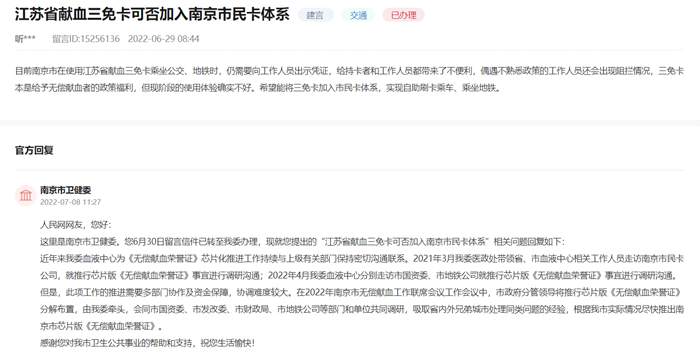700x361 pixels.
Task: Click the 官方回复 section heading
Action: [34, 150]
